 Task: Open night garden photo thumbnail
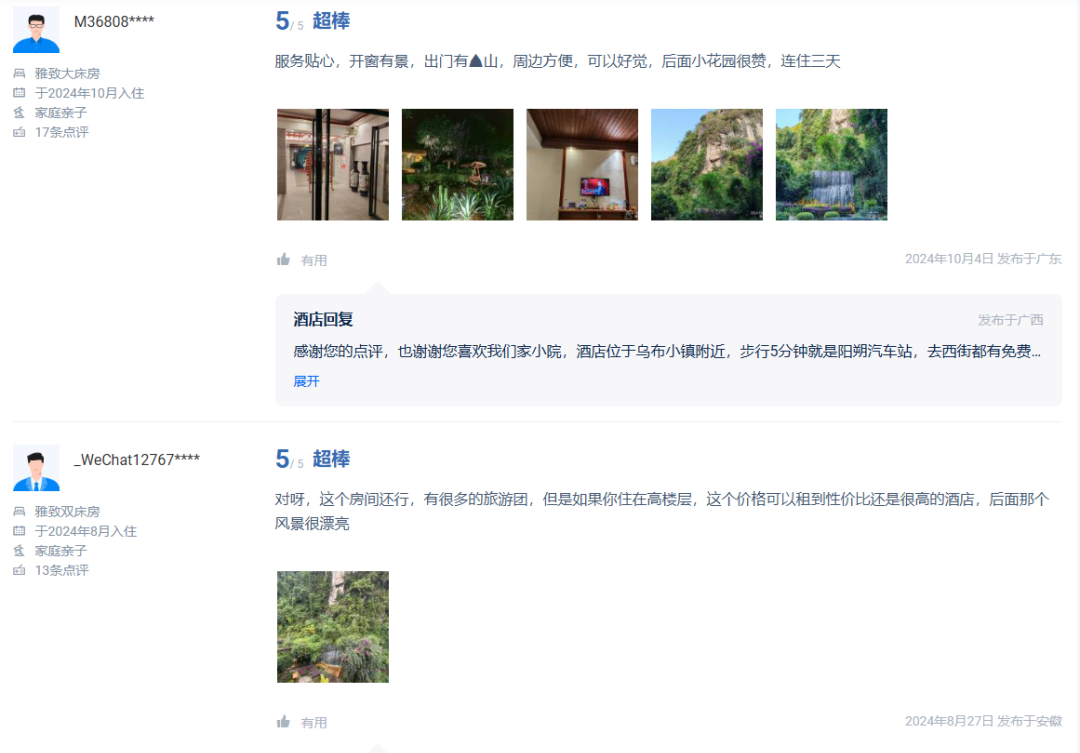coord(457,165)
